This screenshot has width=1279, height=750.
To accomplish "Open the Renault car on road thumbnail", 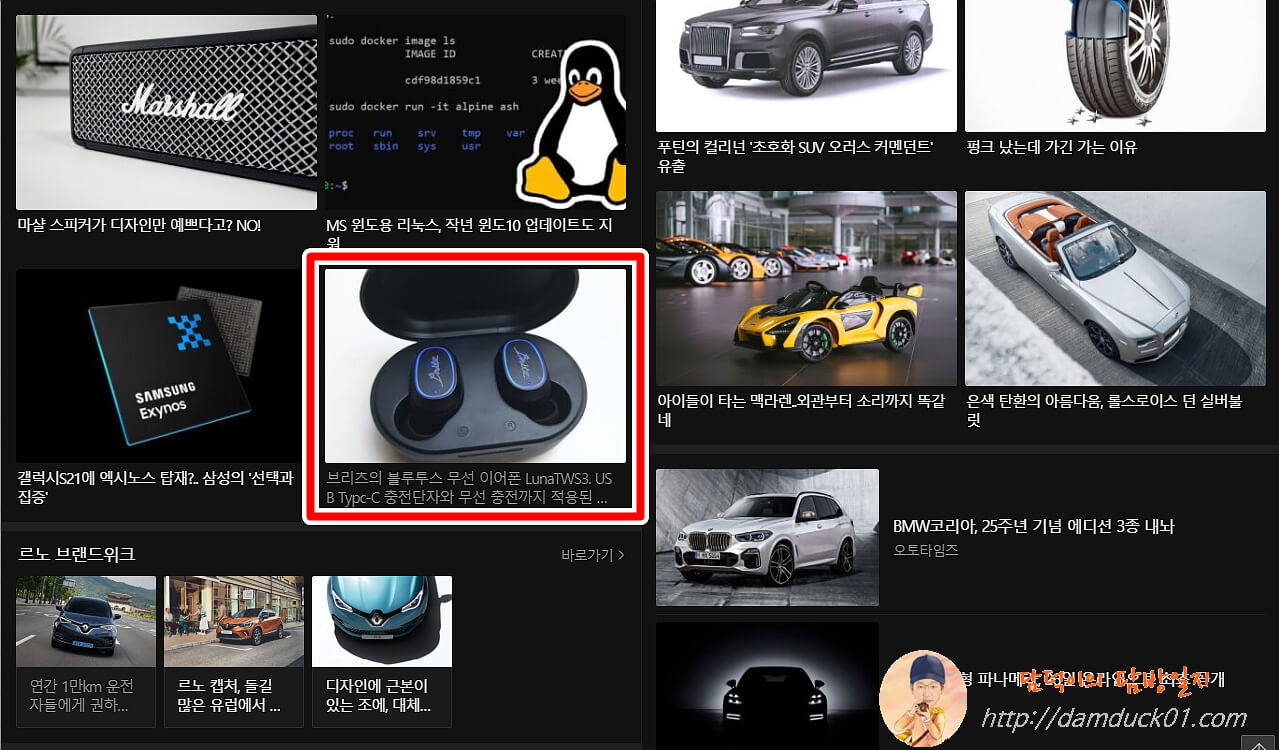I will (x=86, y=621).
